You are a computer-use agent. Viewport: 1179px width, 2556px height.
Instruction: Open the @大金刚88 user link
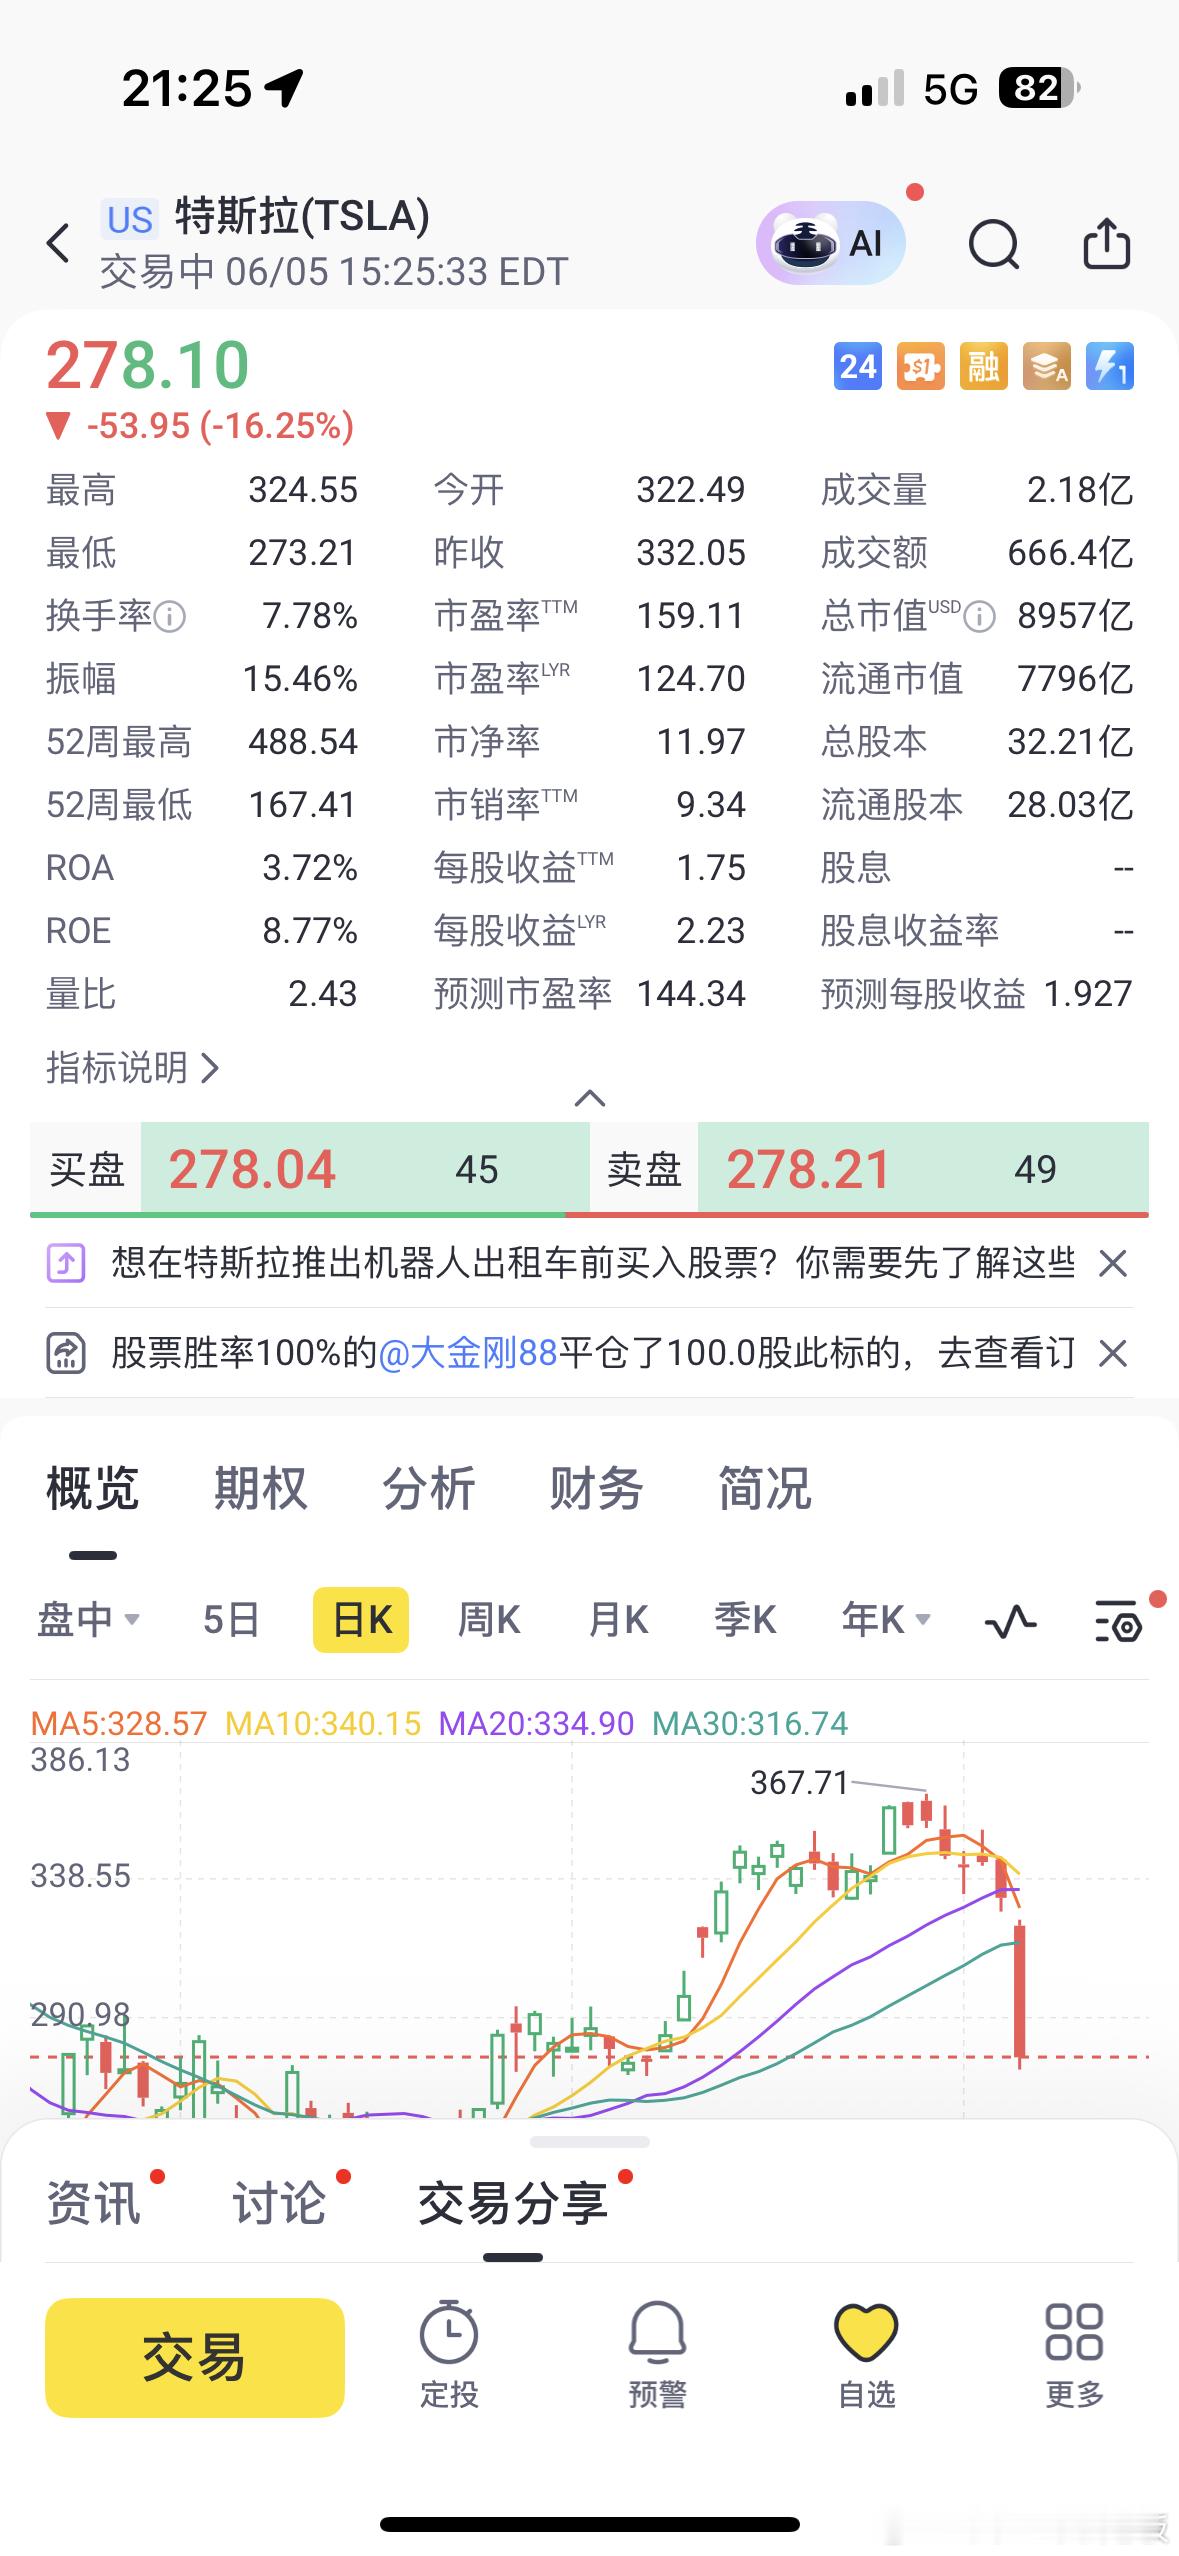pyautogui.click(x=468, y=1354)
